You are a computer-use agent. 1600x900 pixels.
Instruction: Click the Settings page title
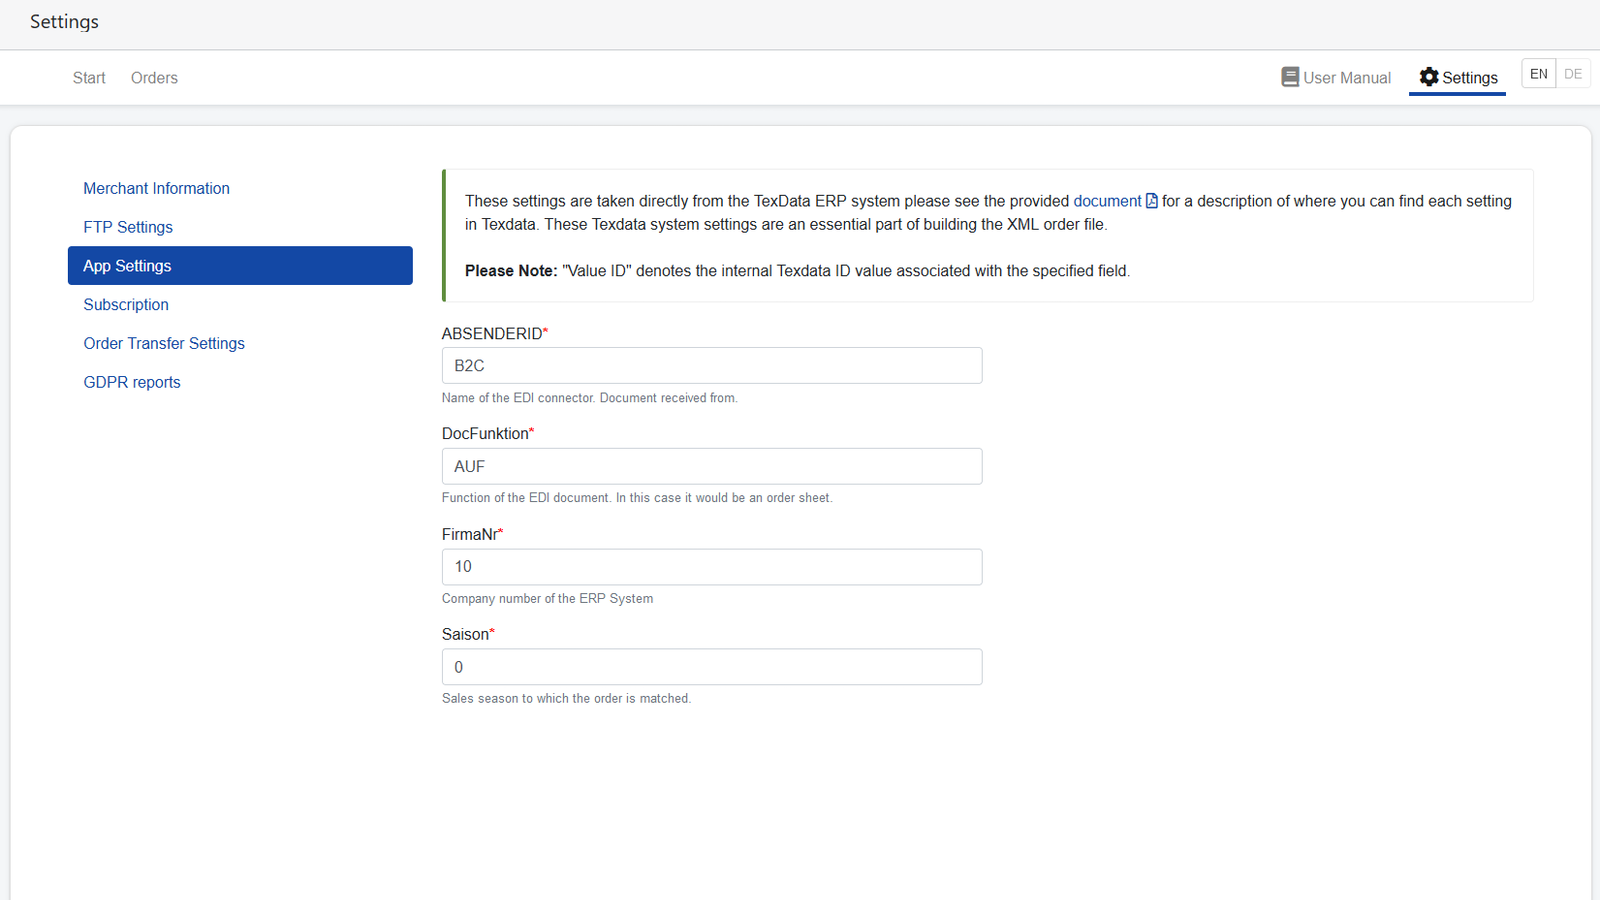tap(64, 22)
